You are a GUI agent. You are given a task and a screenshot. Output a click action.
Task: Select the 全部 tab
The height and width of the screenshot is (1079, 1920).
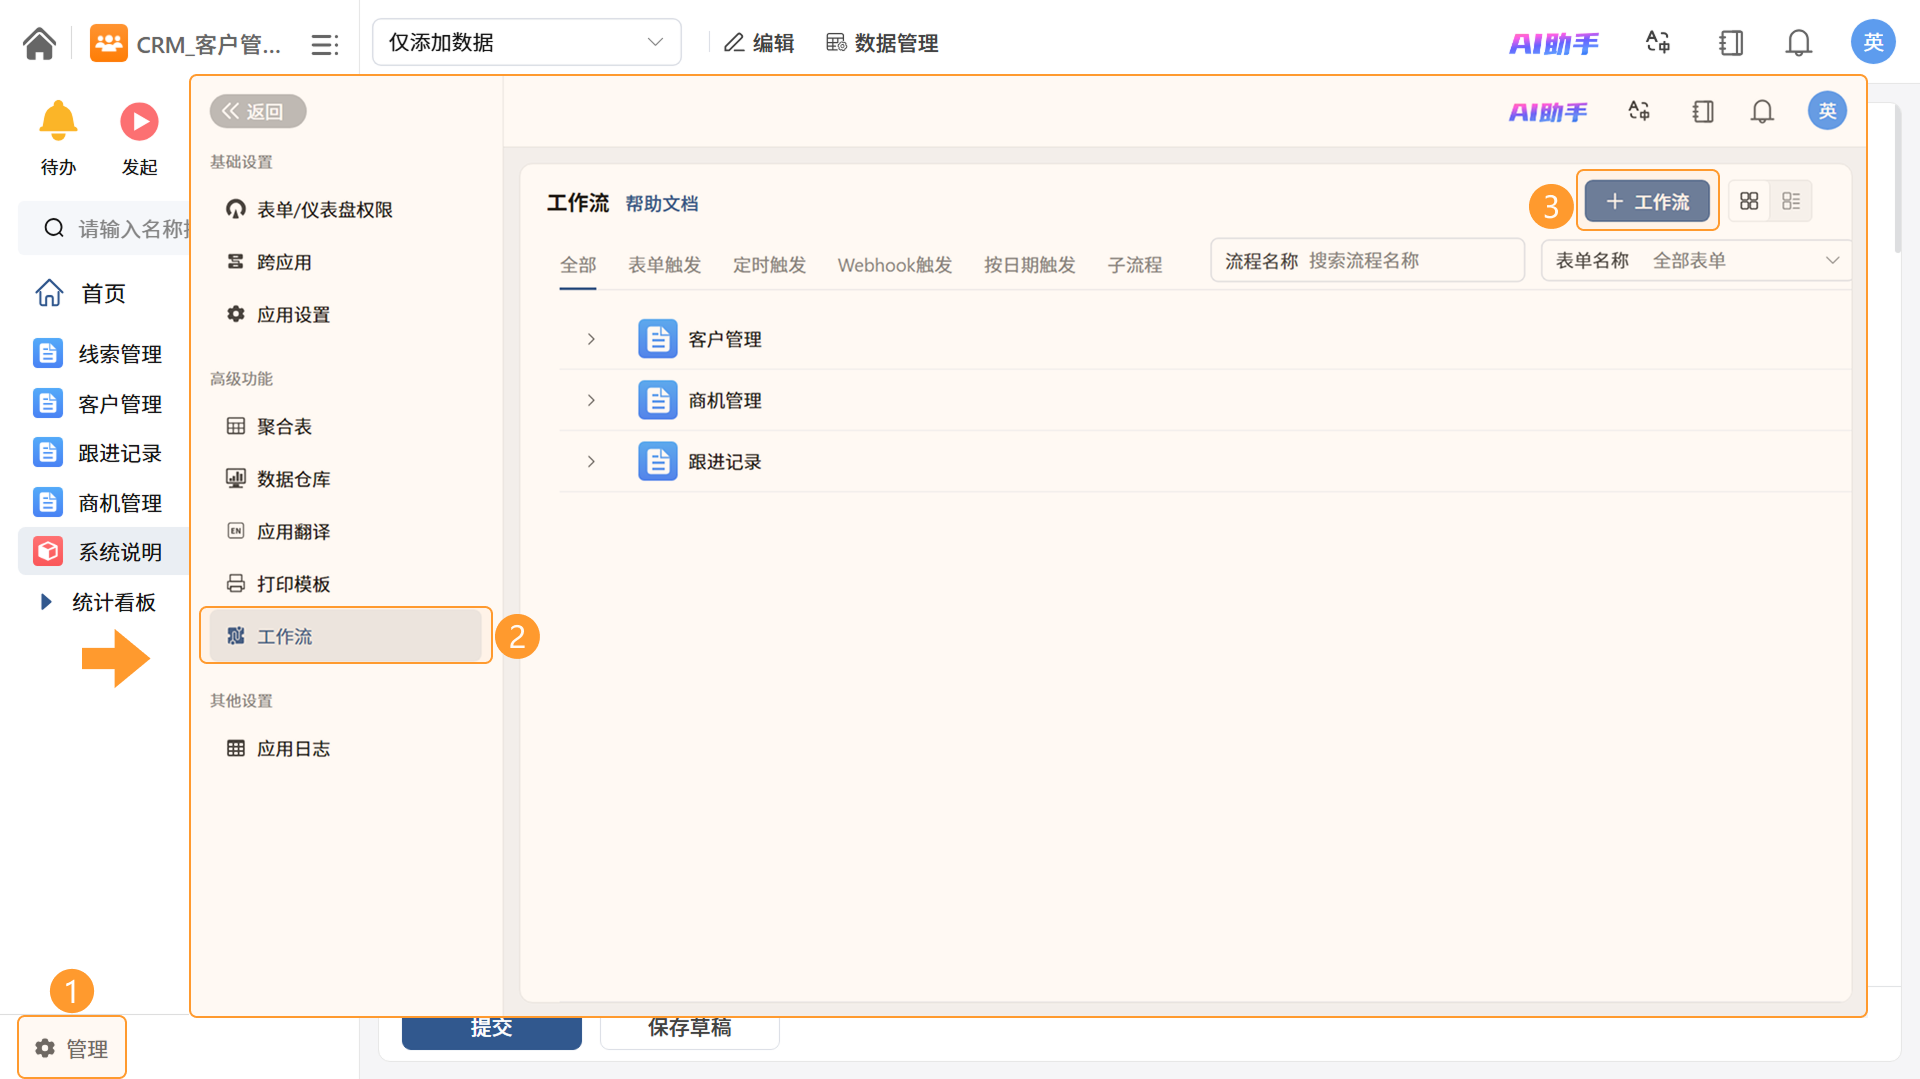578,264
